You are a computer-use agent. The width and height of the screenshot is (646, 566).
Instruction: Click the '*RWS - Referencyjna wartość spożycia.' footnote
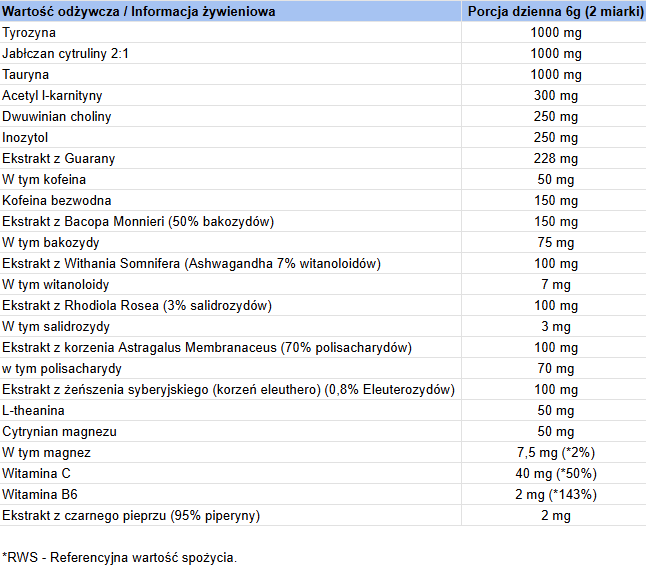point(119,558)
